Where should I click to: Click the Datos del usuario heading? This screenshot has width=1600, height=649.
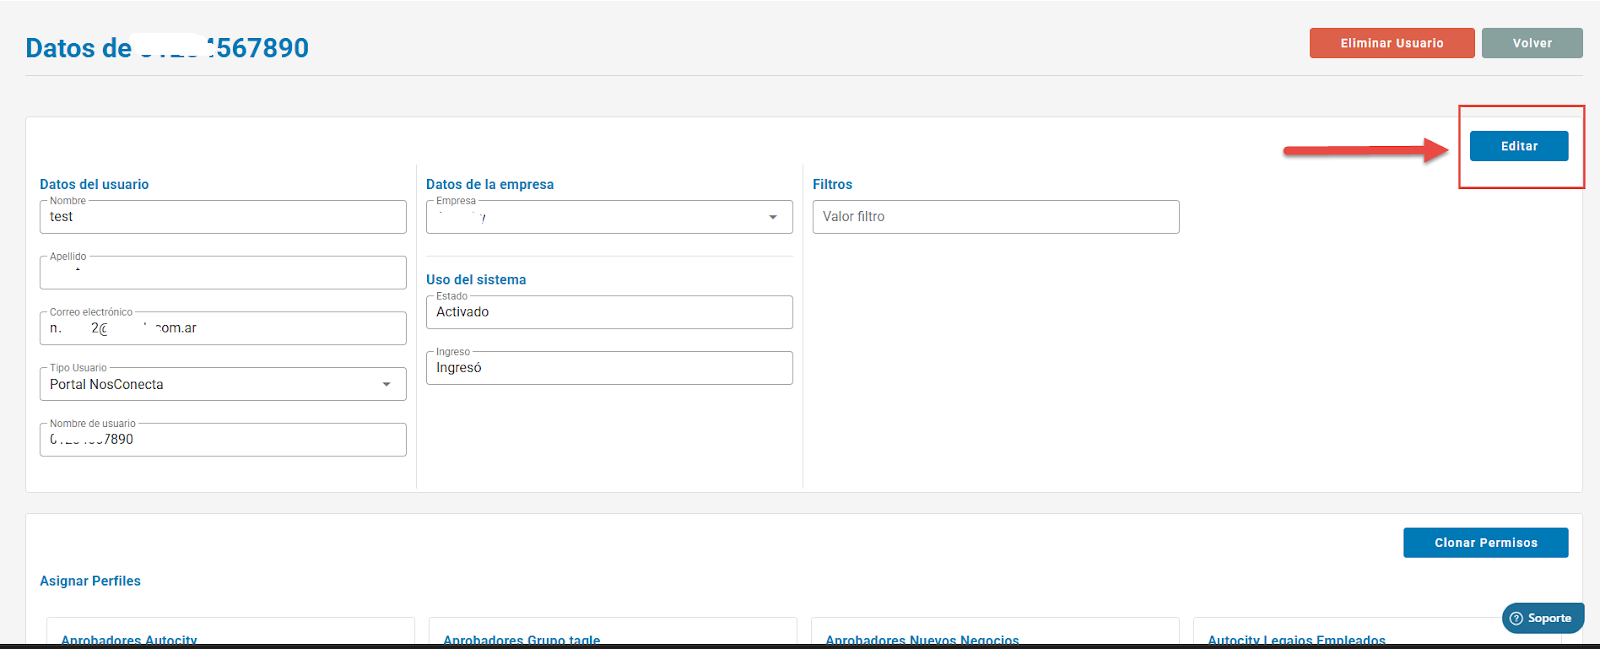point(94,184)
